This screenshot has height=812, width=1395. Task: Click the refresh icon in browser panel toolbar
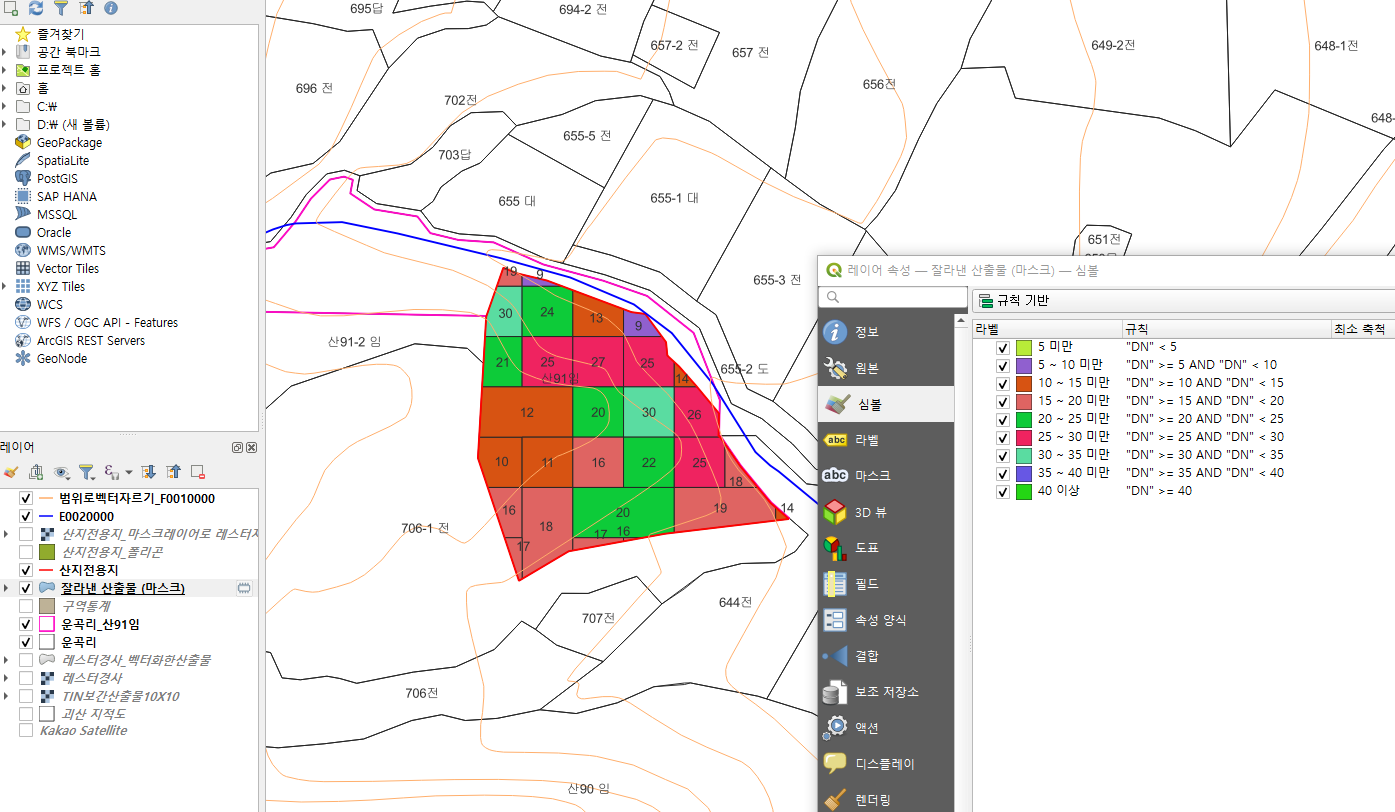[x=36, y=8]
